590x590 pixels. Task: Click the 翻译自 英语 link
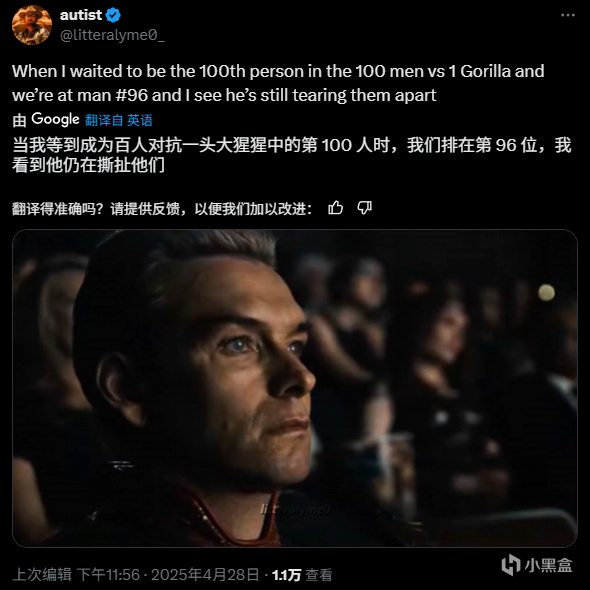coord(119,120)
